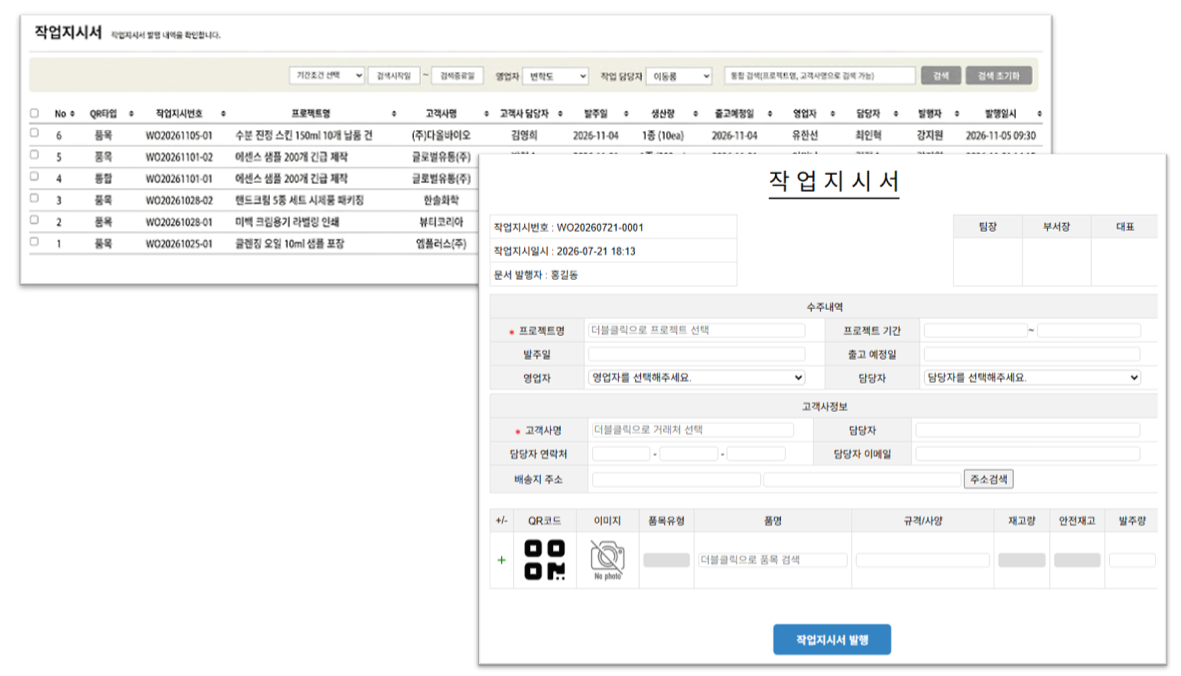Screen dimensions: 1181x676
Task: Open the 영업자 filter dropdown showing 변학도
Action: coord(555,76)
